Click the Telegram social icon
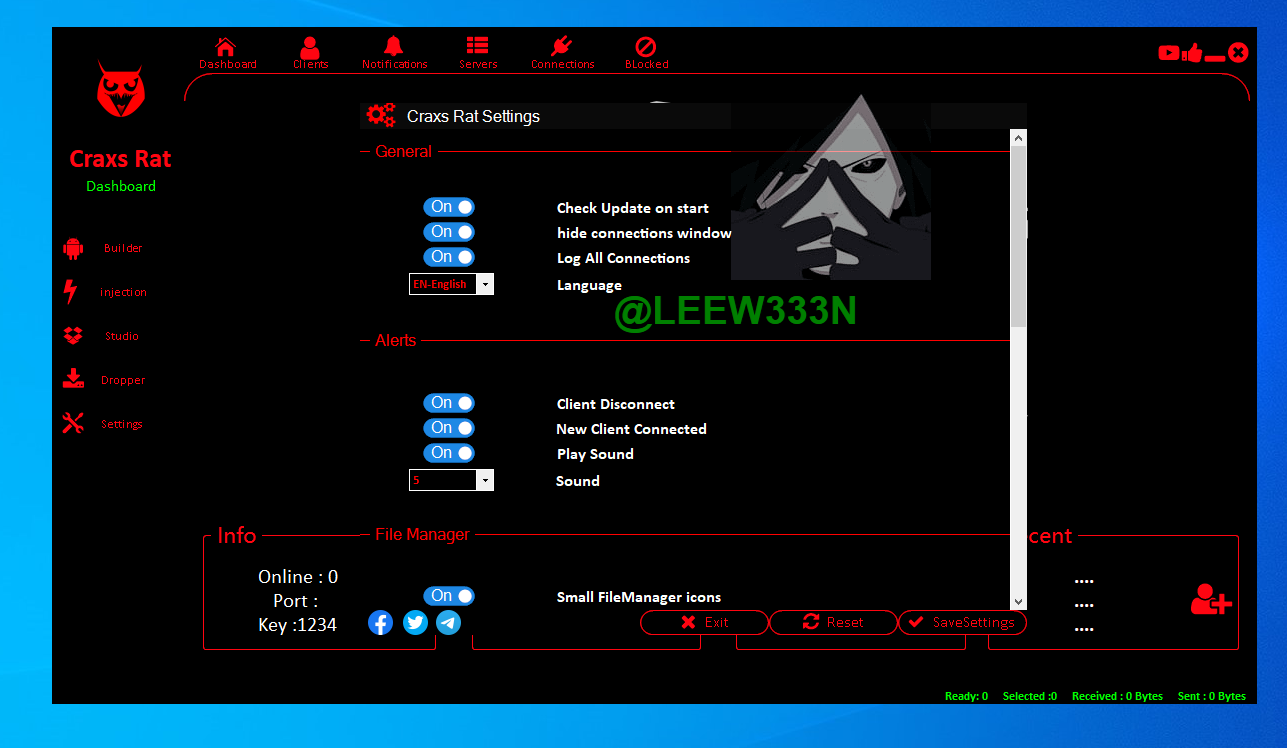 449,623
